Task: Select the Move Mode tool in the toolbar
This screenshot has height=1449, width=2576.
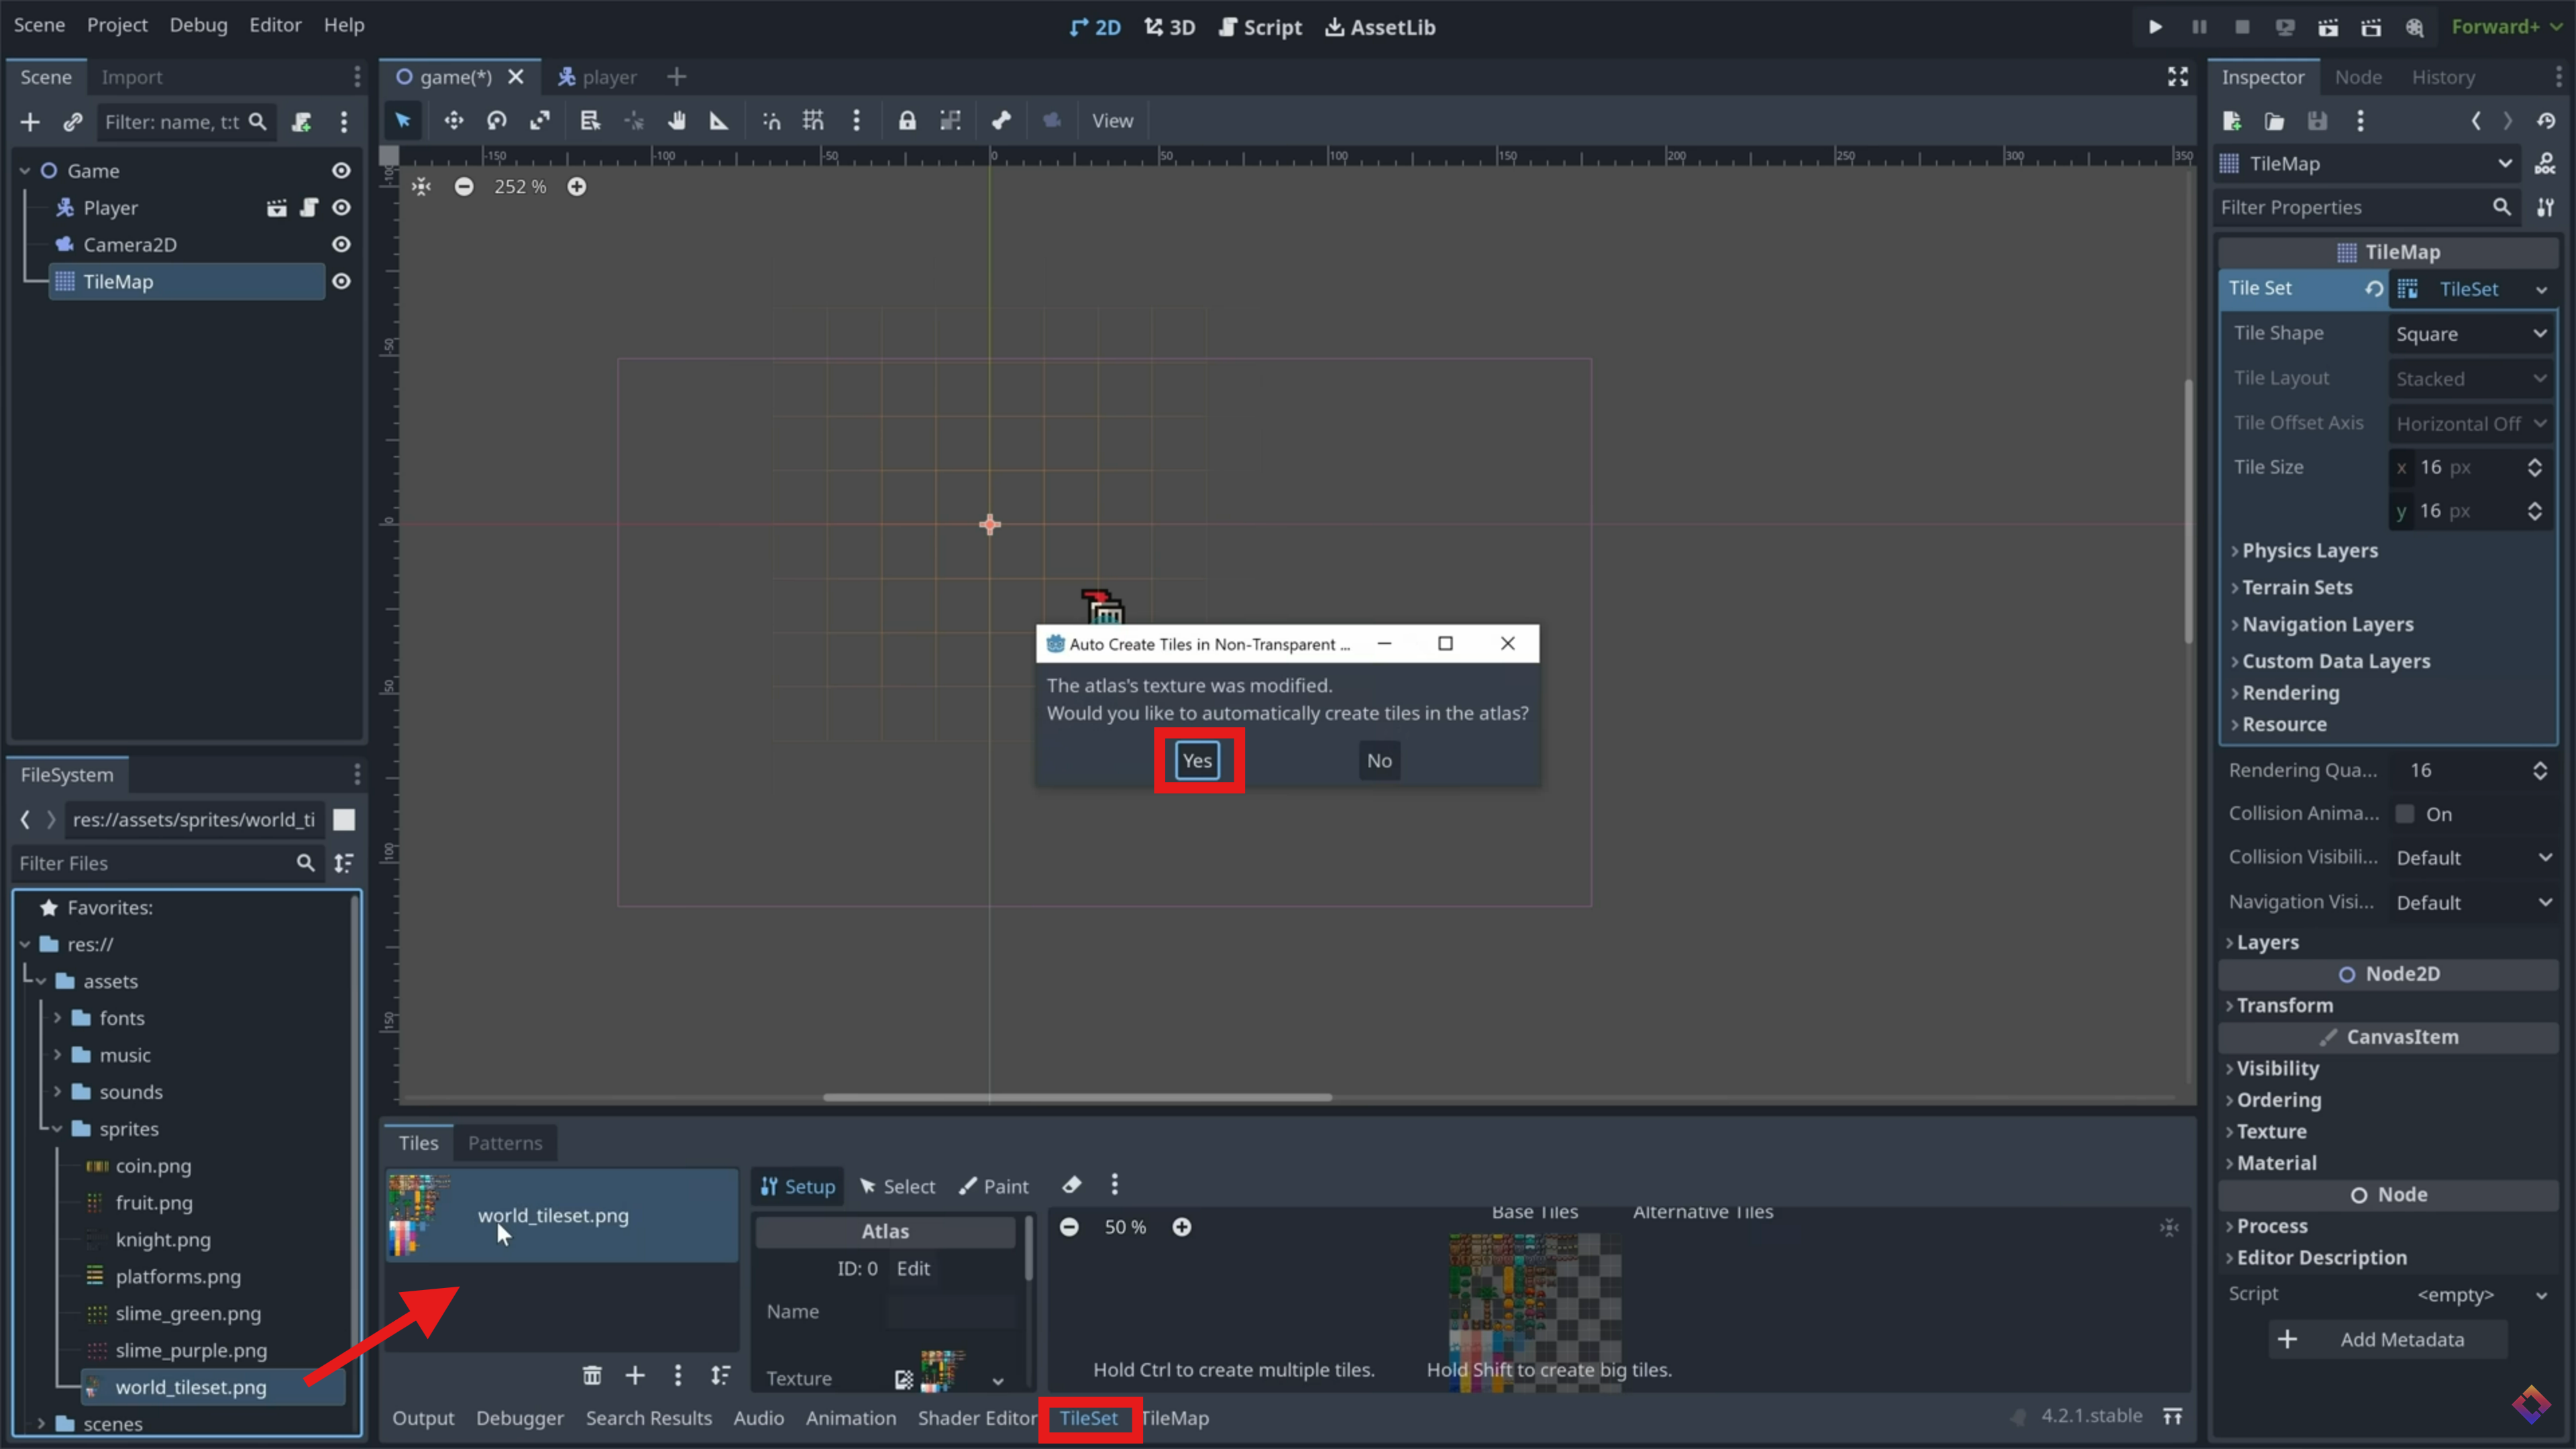Action: click(x=453, y=121)
